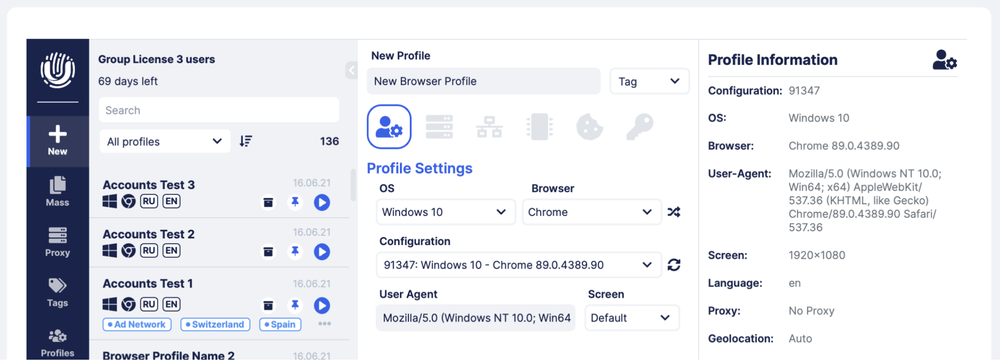Image resolution: width=1000 pixels, height=360 pixels.
Task: Select the Profile Settings tab icon
Action: pos(389,126)
